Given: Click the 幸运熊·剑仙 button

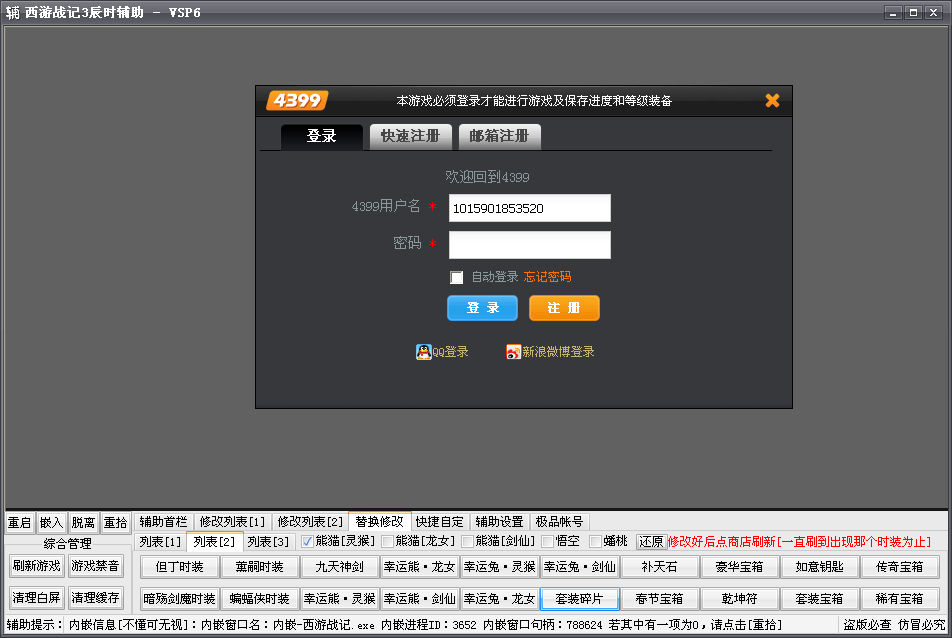Looking at the screenshot, I should [x=420, y=599].
